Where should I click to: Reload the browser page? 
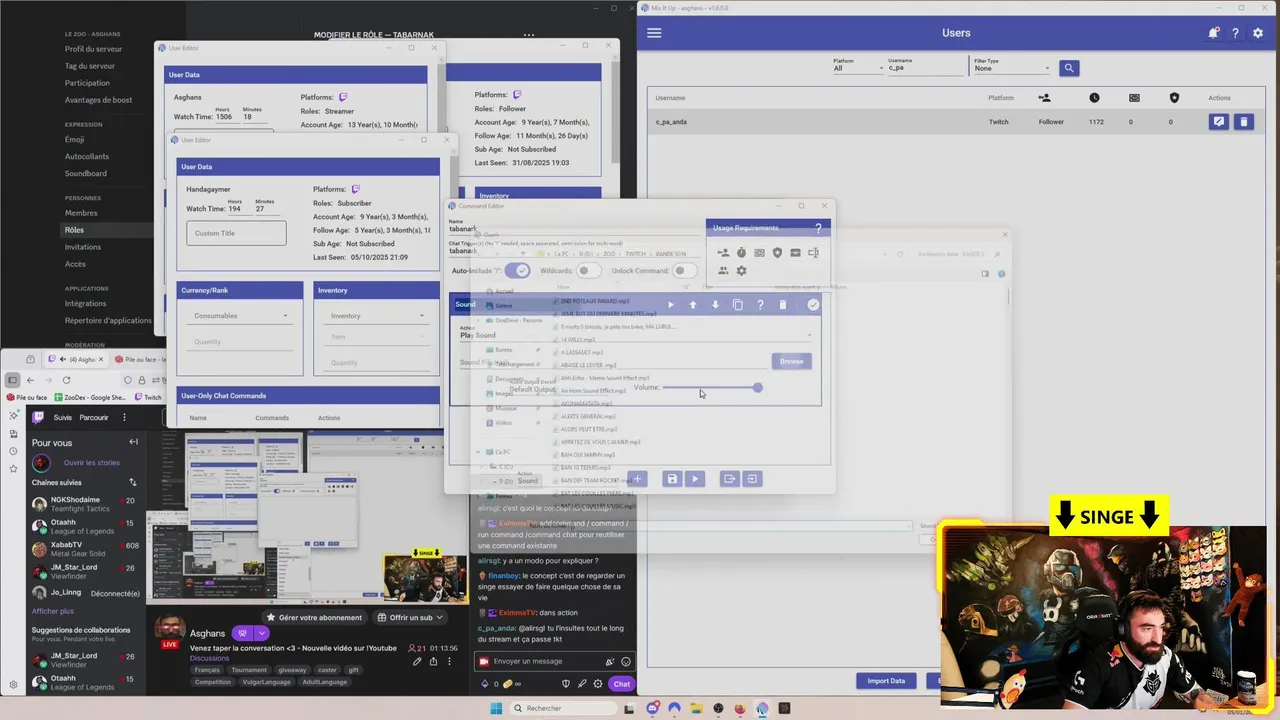click(66, 380)
